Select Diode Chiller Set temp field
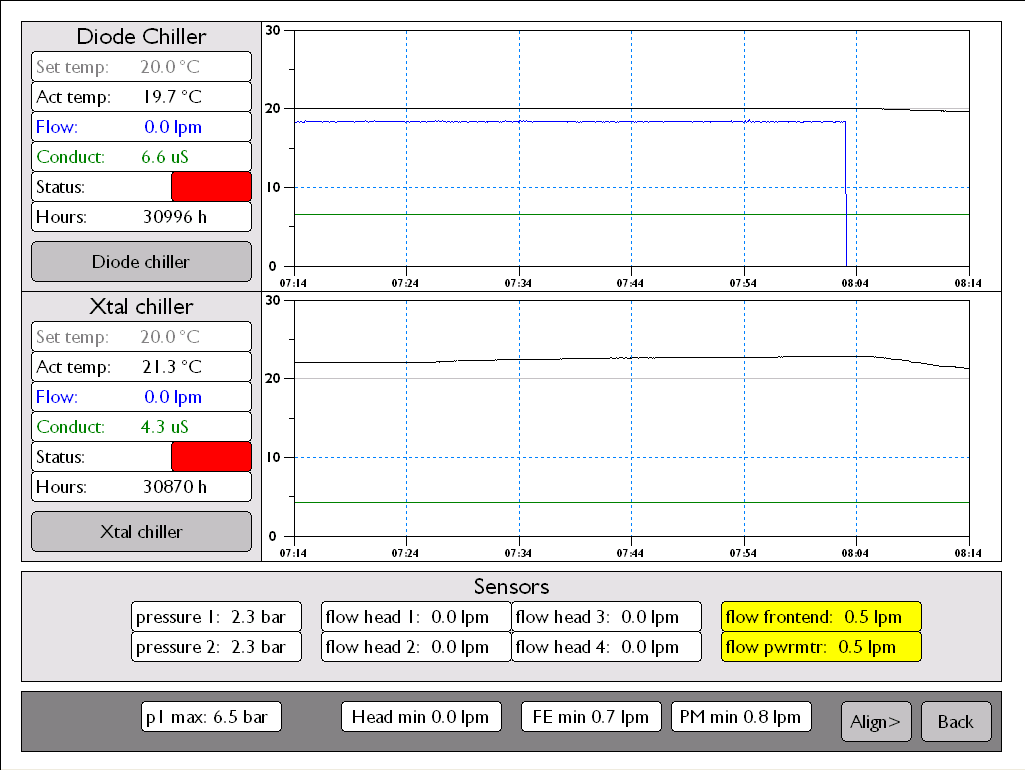The height and width of the screenshot is (770, 1025). coord(141,67)
